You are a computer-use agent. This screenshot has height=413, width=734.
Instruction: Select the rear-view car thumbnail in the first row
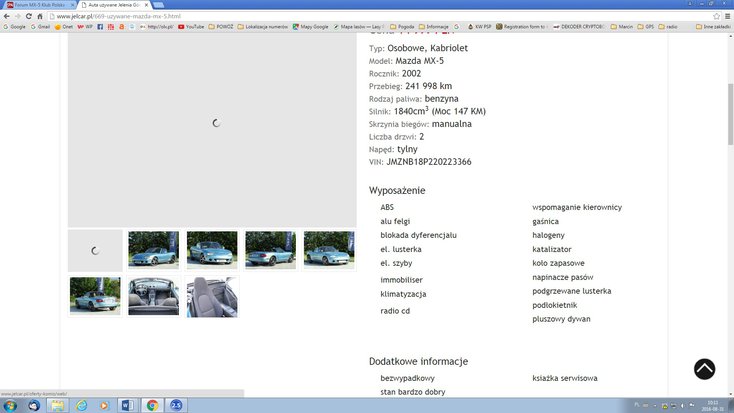point(271,250)
